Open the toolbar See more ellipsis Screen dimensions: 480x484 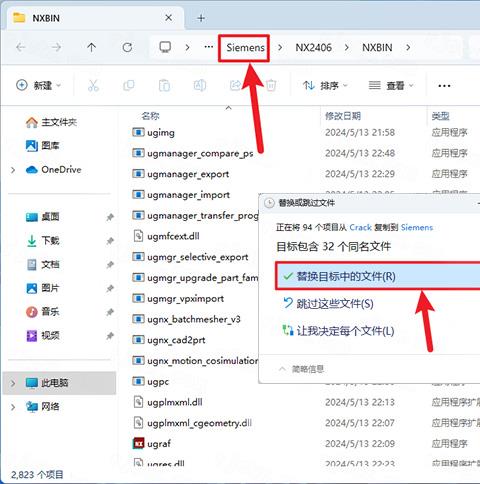[x=444, y=86]
